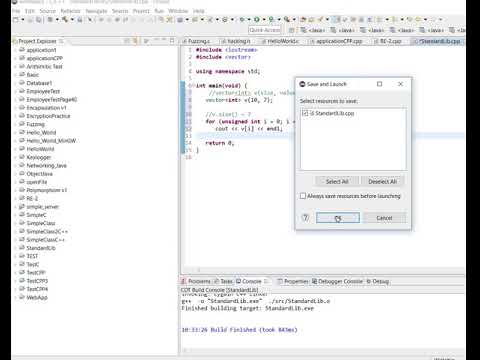The height and width of the screenshot is (360, 480).
Task: Click the help question mark icon in dialog
Action: (x=305, y=218)
